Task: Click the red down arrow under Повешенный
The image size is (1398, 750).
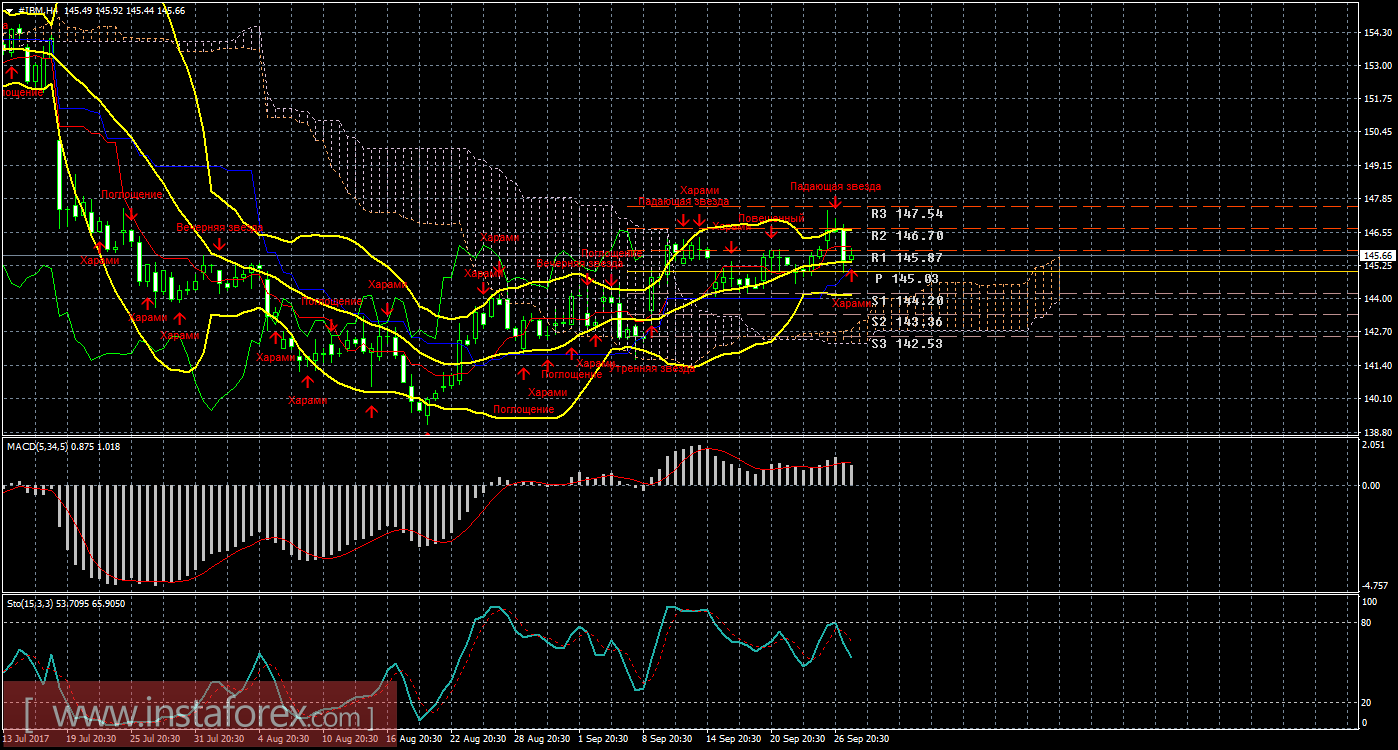Action: click(771, 233)
